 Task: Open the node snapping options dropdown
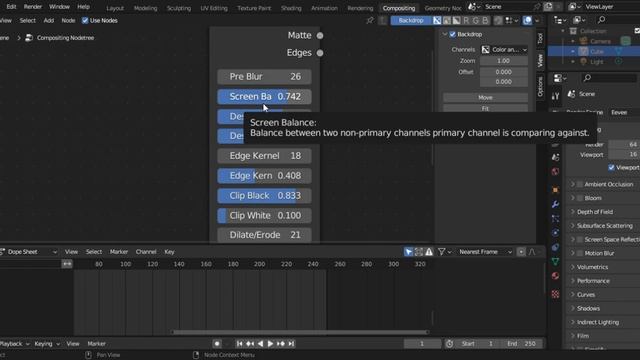coord(512,20)
